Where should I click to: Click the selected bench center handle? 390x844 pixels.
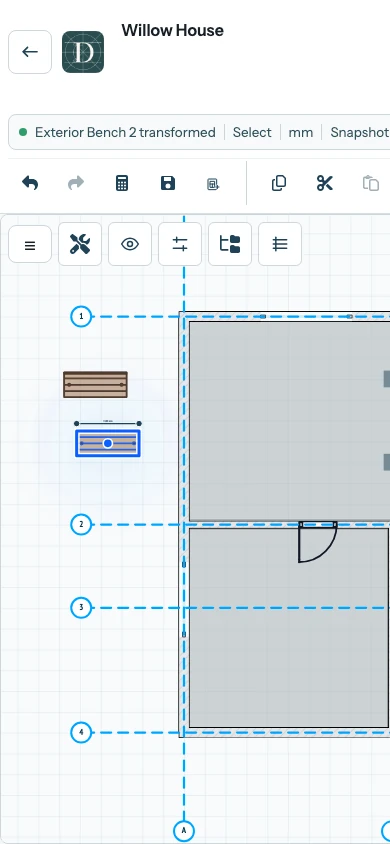[x=108, y=444]
